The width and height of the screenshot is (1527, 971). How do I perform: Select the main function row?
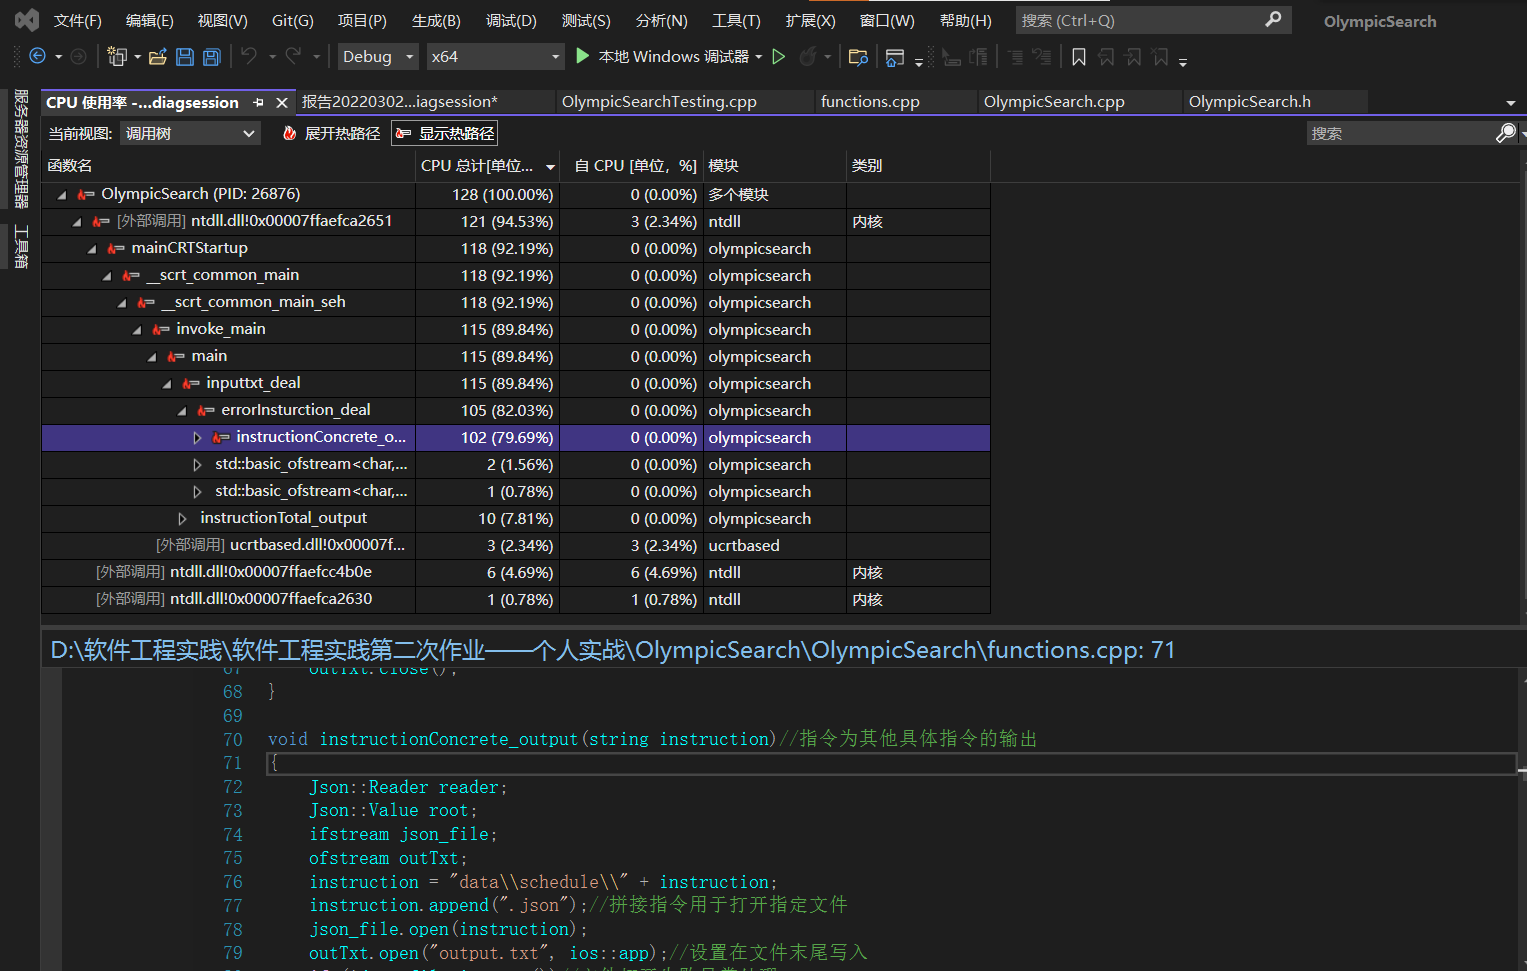click(516, 357)
